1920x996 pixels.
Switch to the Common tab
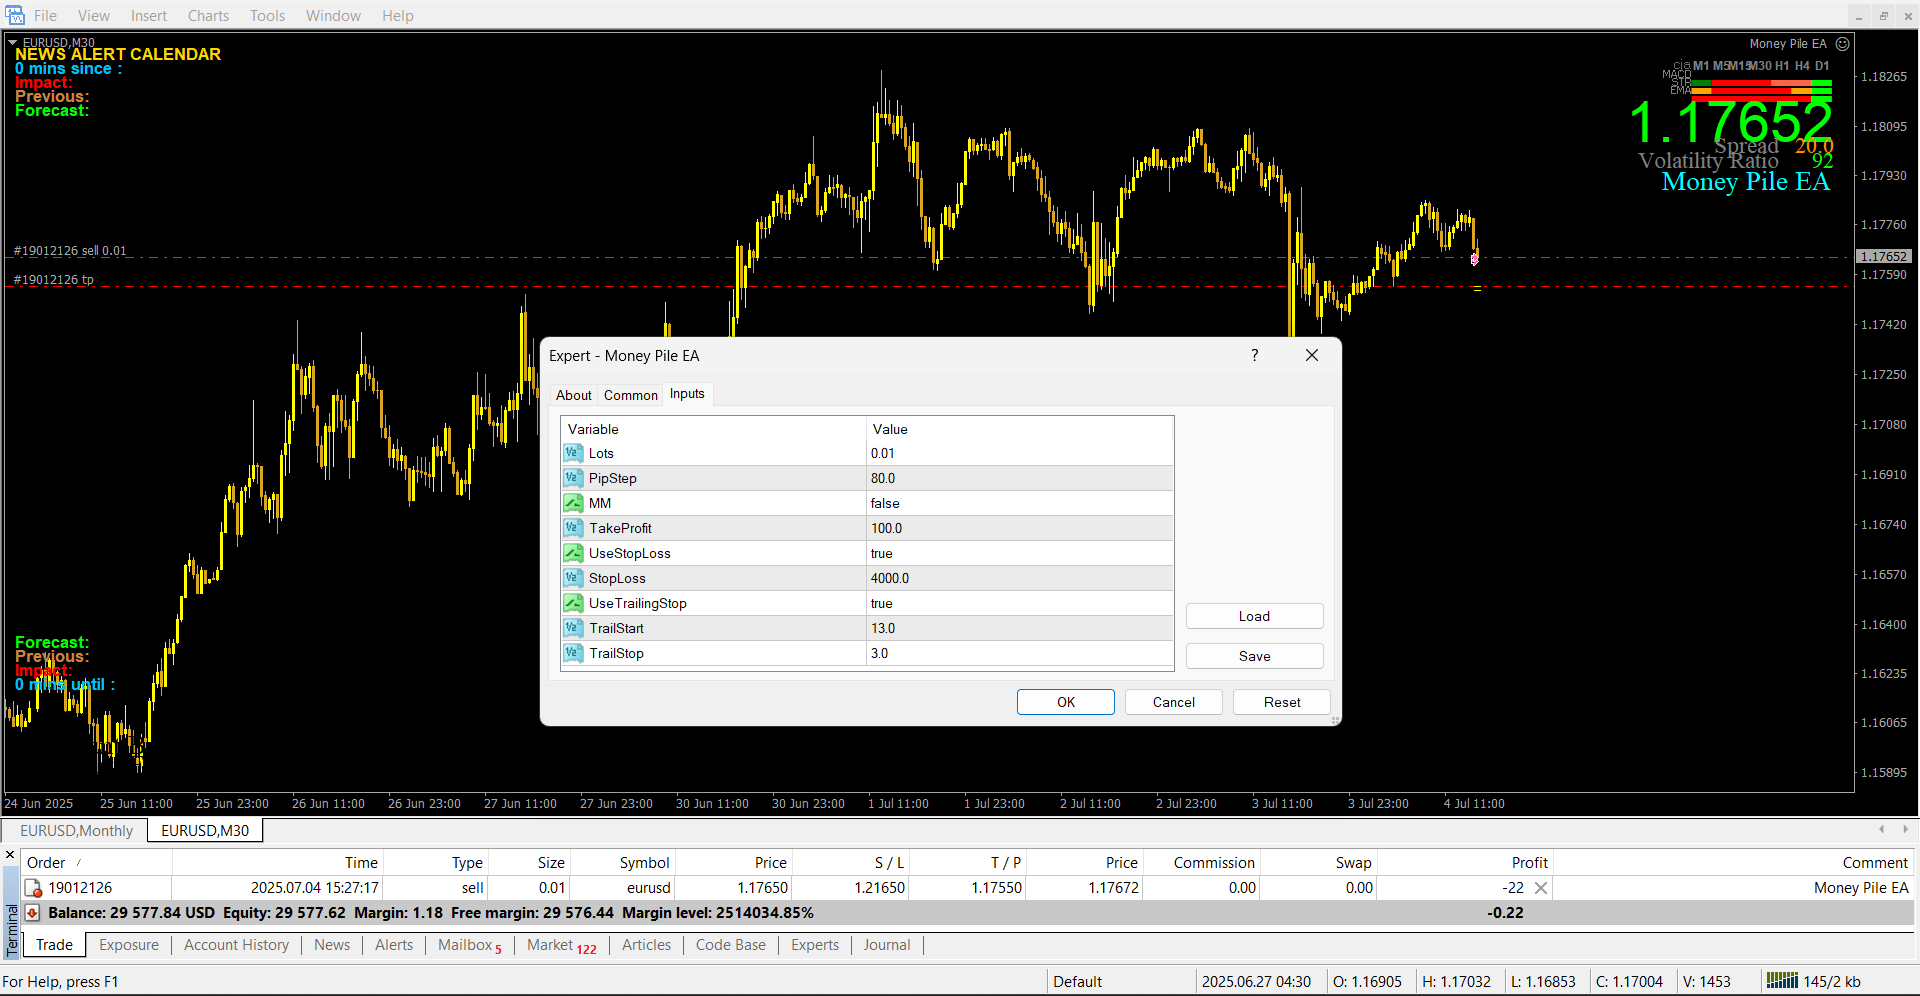pos(630,395)
